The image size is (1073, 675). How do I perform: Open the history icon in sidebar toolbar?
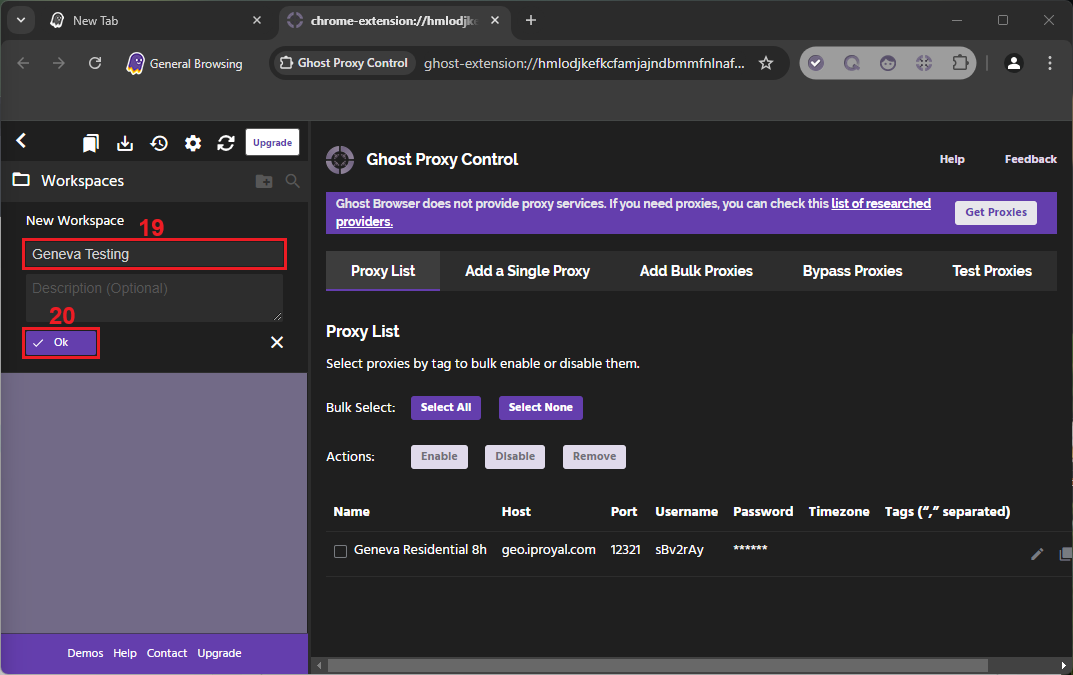(x=159, y=143)
